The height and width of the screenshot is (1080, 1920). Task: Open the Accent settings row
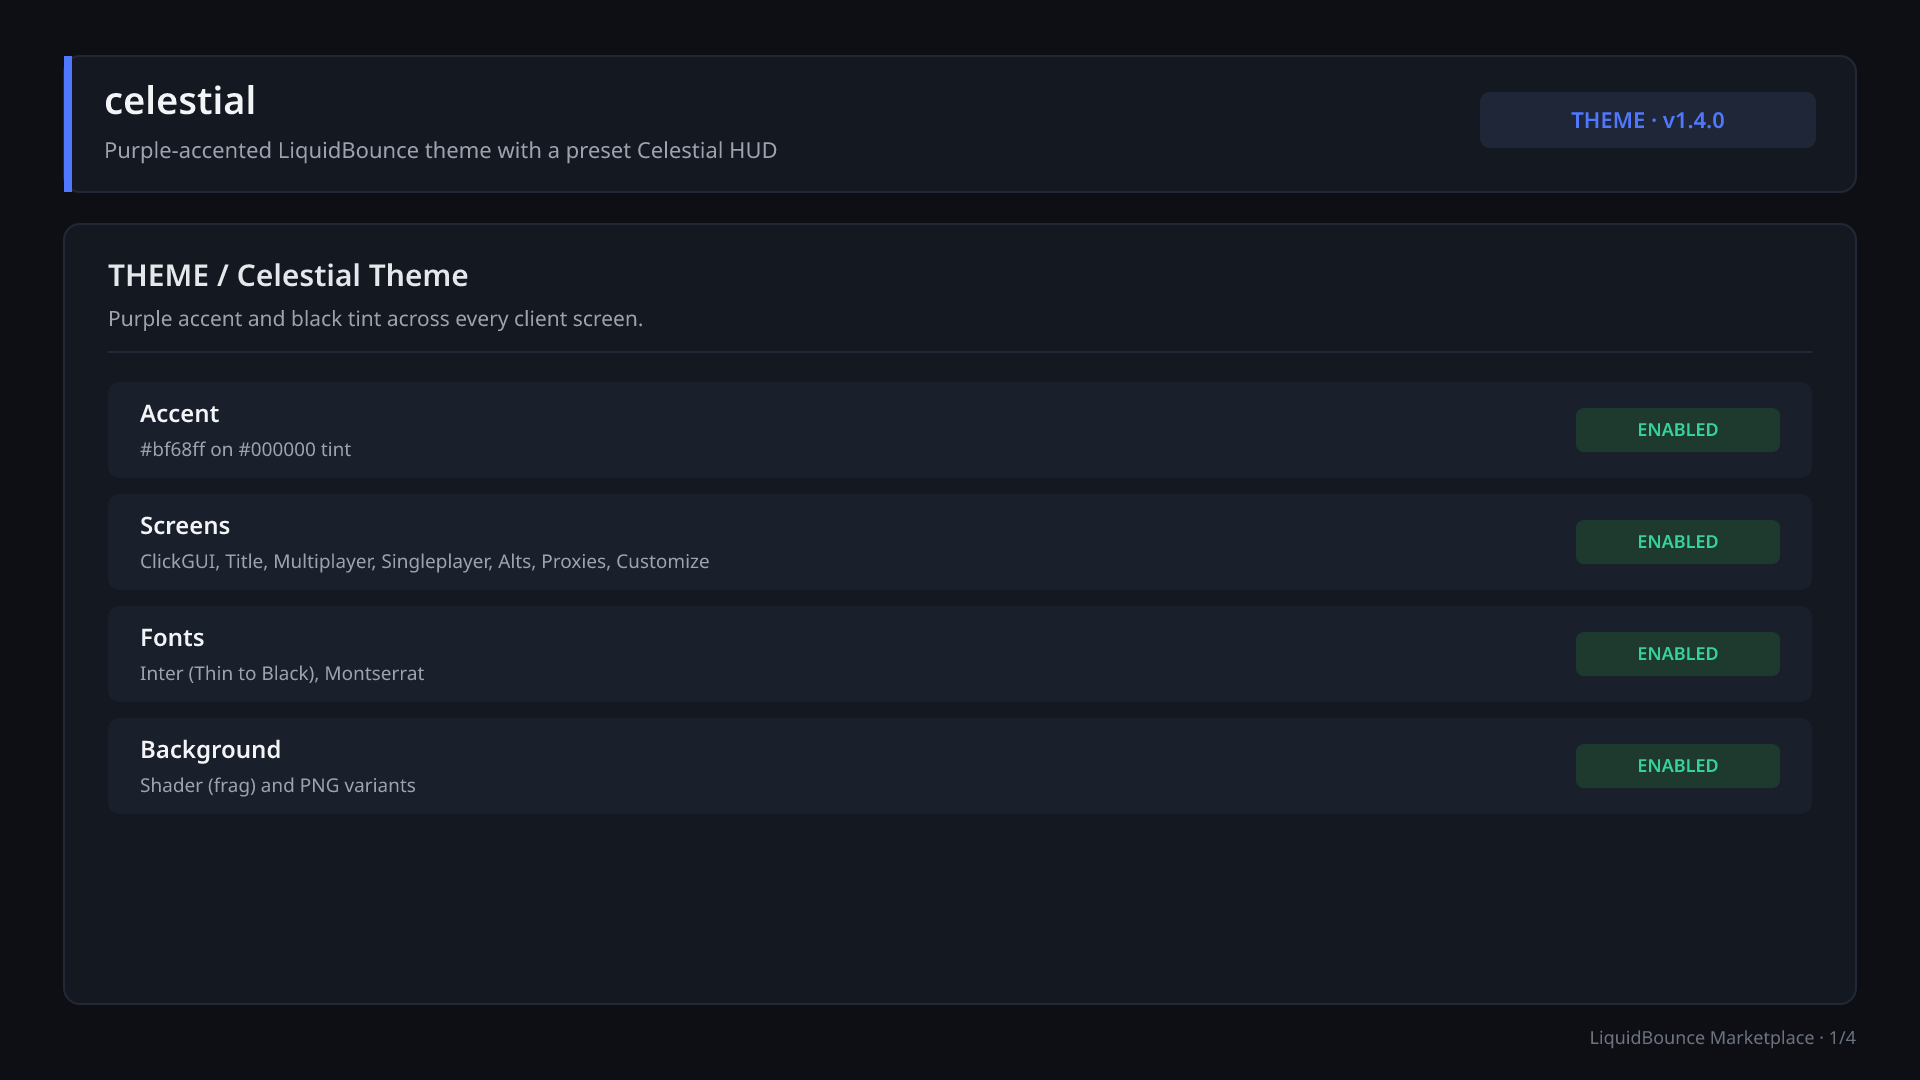tap(960, 430)
